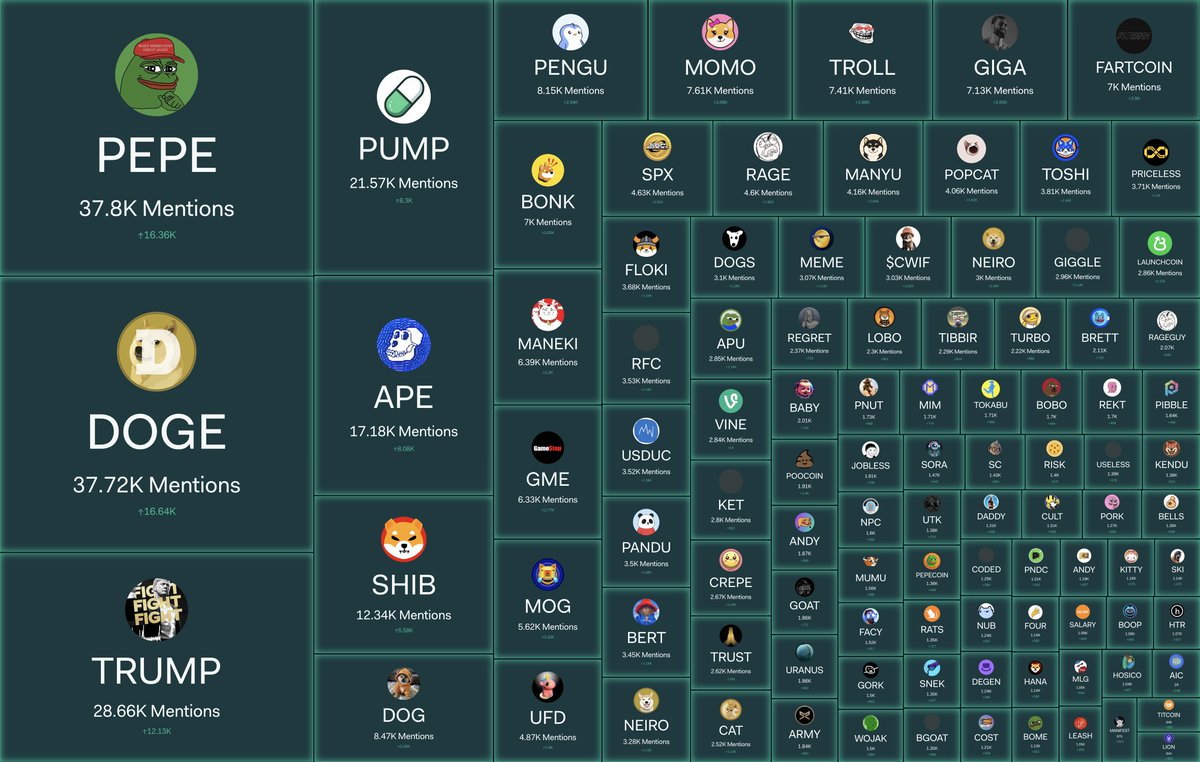Select the JOBLESS tile label
The image size is (1200, 762).
870,466
